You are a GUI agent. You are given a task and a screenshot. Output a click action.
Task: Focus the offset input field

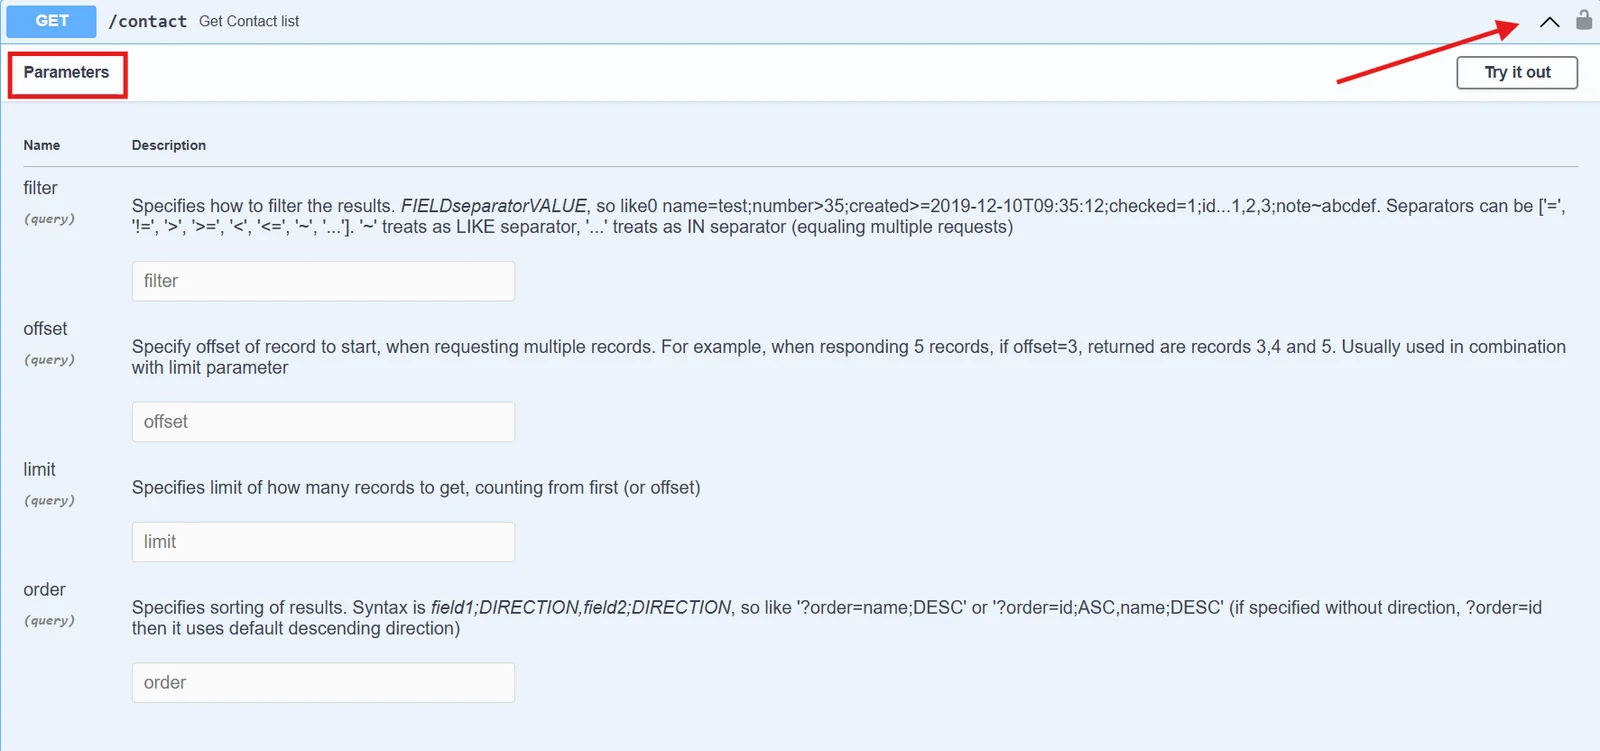(x=323, y=422)
